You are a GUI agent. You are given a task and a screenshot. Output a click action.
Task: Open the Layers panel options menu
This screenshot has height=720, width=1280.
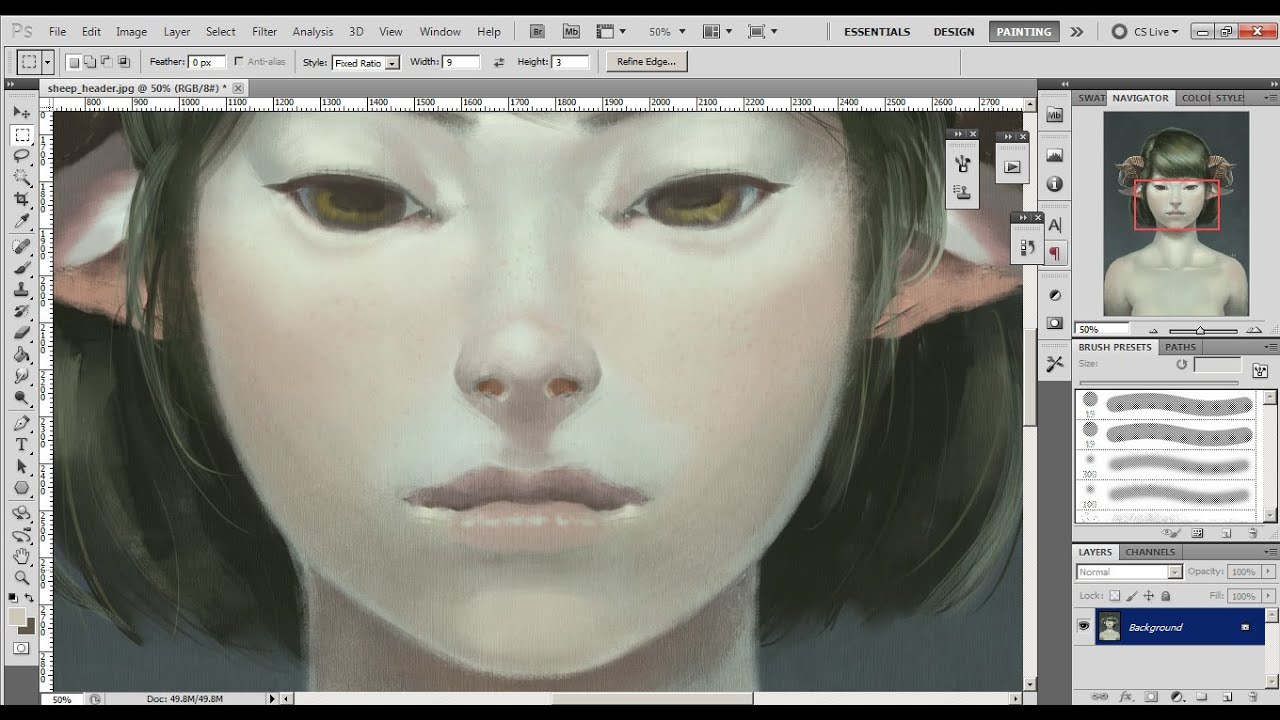coord(1272,552)
